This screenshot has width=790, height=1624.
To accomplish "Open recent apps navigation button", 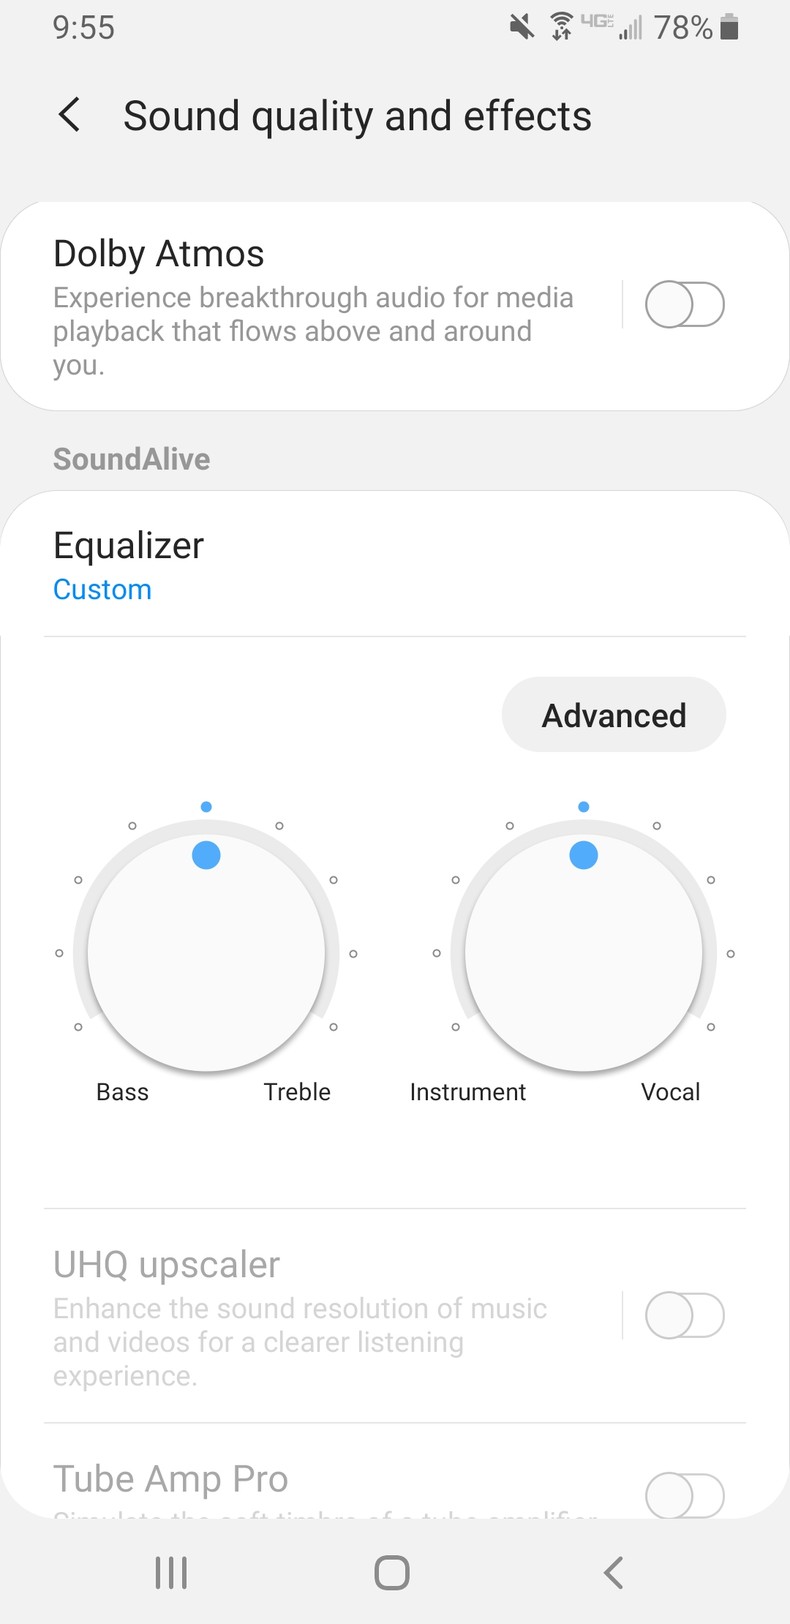I will tap(171, 1572).
